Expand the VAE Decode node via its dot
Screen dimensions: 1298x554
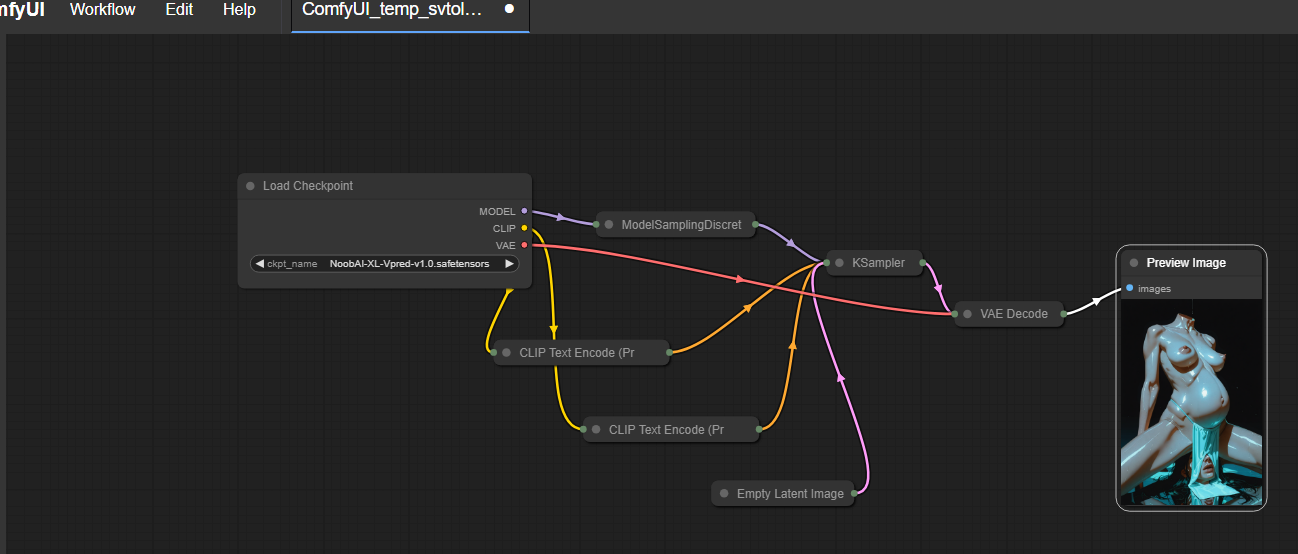pyautogui.click(x=967, y=314)
